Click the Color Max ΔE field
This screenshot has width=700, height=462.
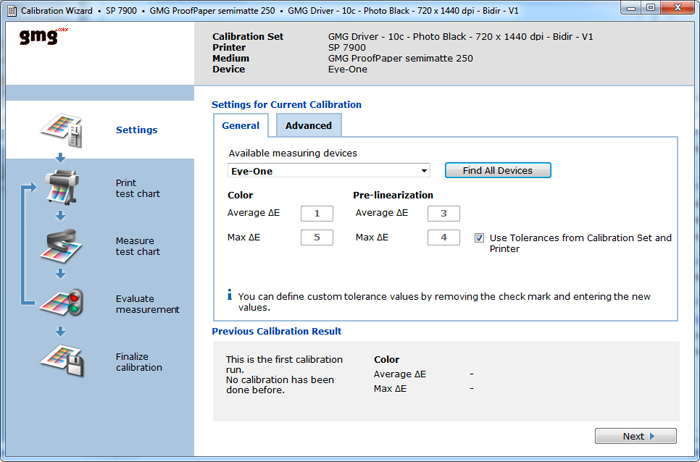(x=317, y=237)
